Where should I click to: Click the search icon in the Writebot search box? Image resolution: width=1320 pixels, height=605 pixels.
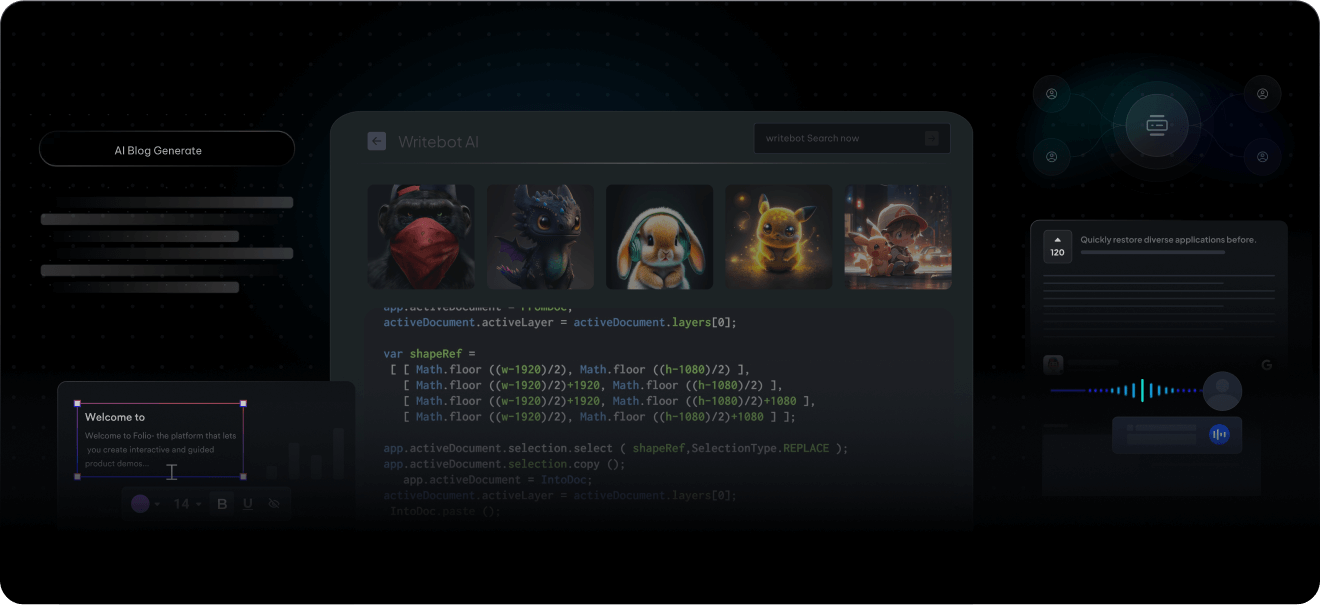(x=932, y=139)
